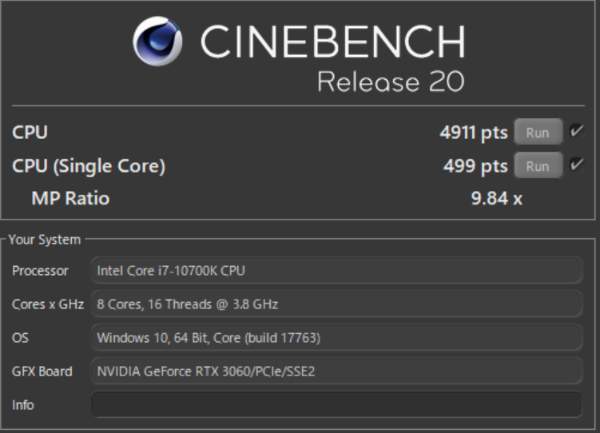Click the Cores x GHz value field
Image resolution: width=600 pixels, height=433 pixels.
[x=337, y=304]
